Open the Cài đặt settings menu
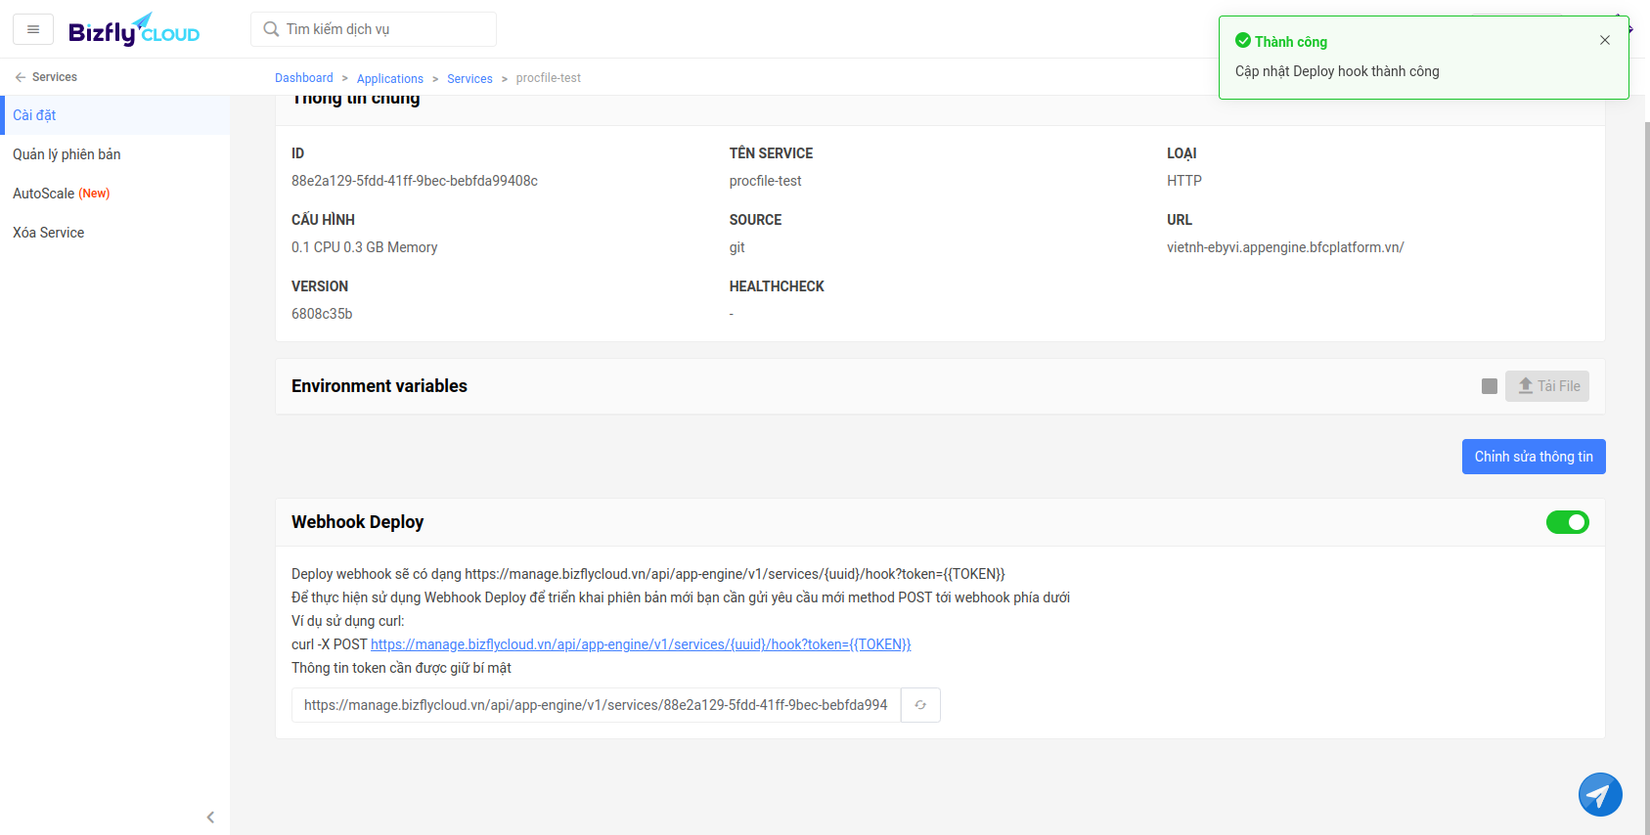1650x835 pixels. click(x=35, y=115)
